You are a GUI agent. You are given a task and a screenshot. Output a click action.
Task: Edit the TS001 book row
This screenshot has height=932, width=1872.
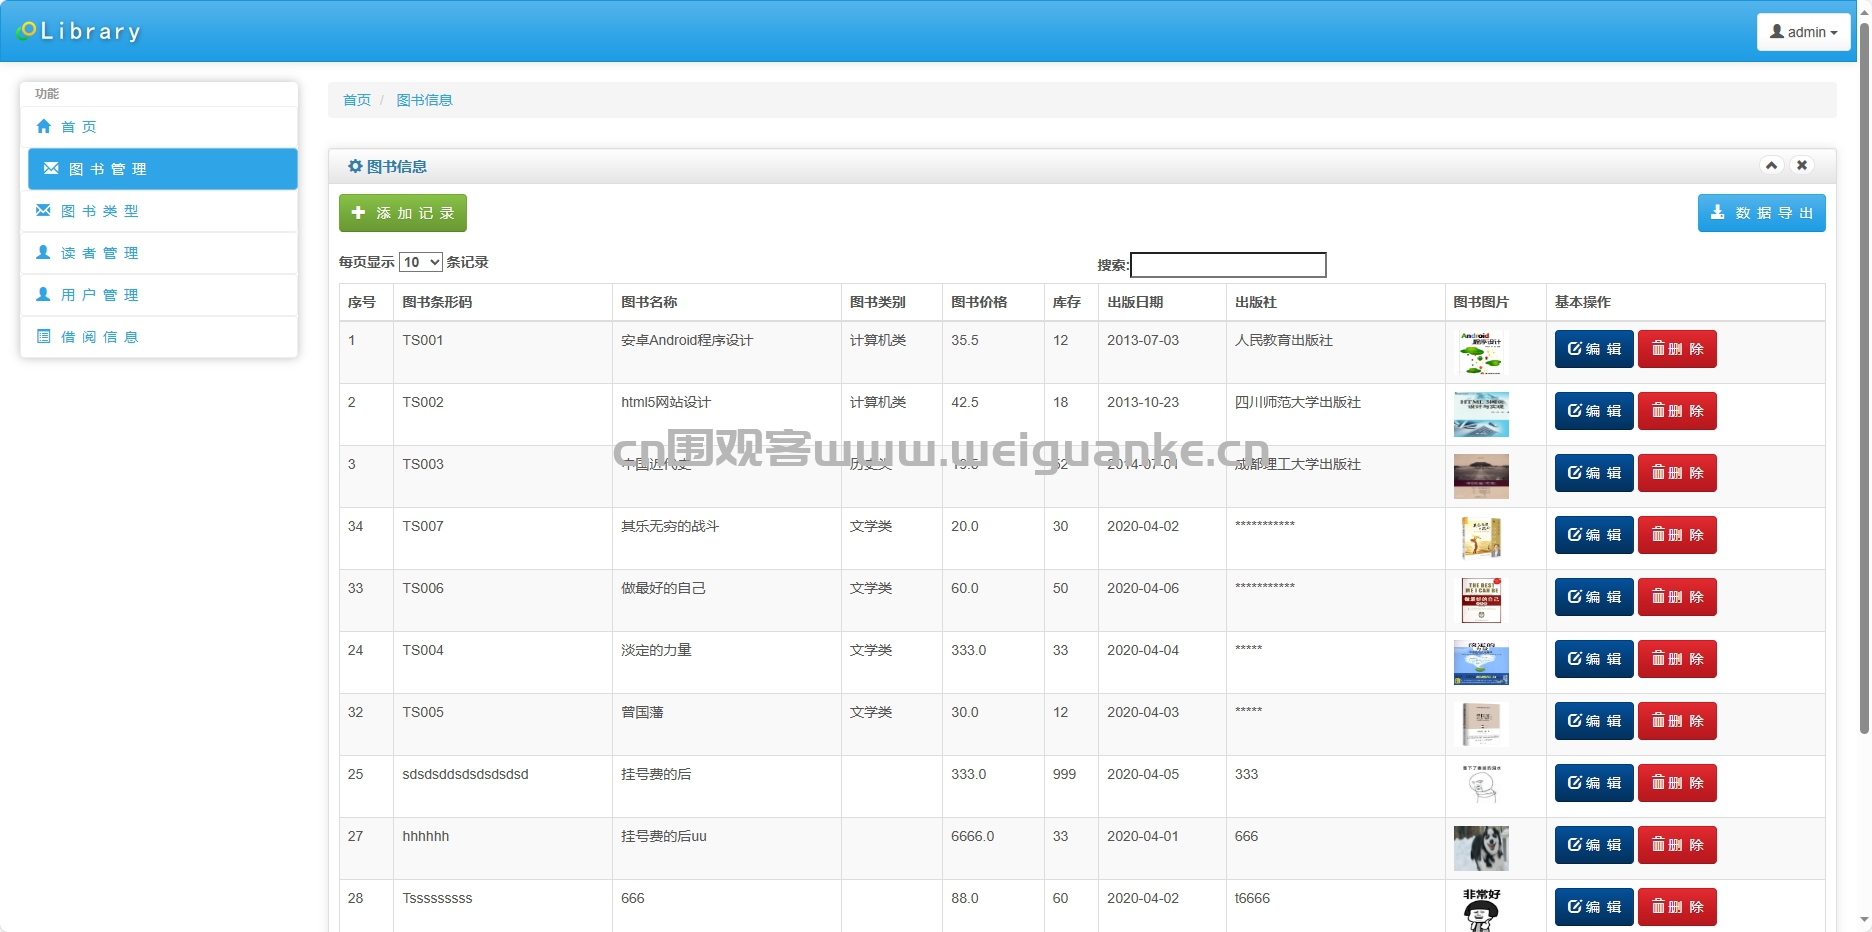point(1594,349)
